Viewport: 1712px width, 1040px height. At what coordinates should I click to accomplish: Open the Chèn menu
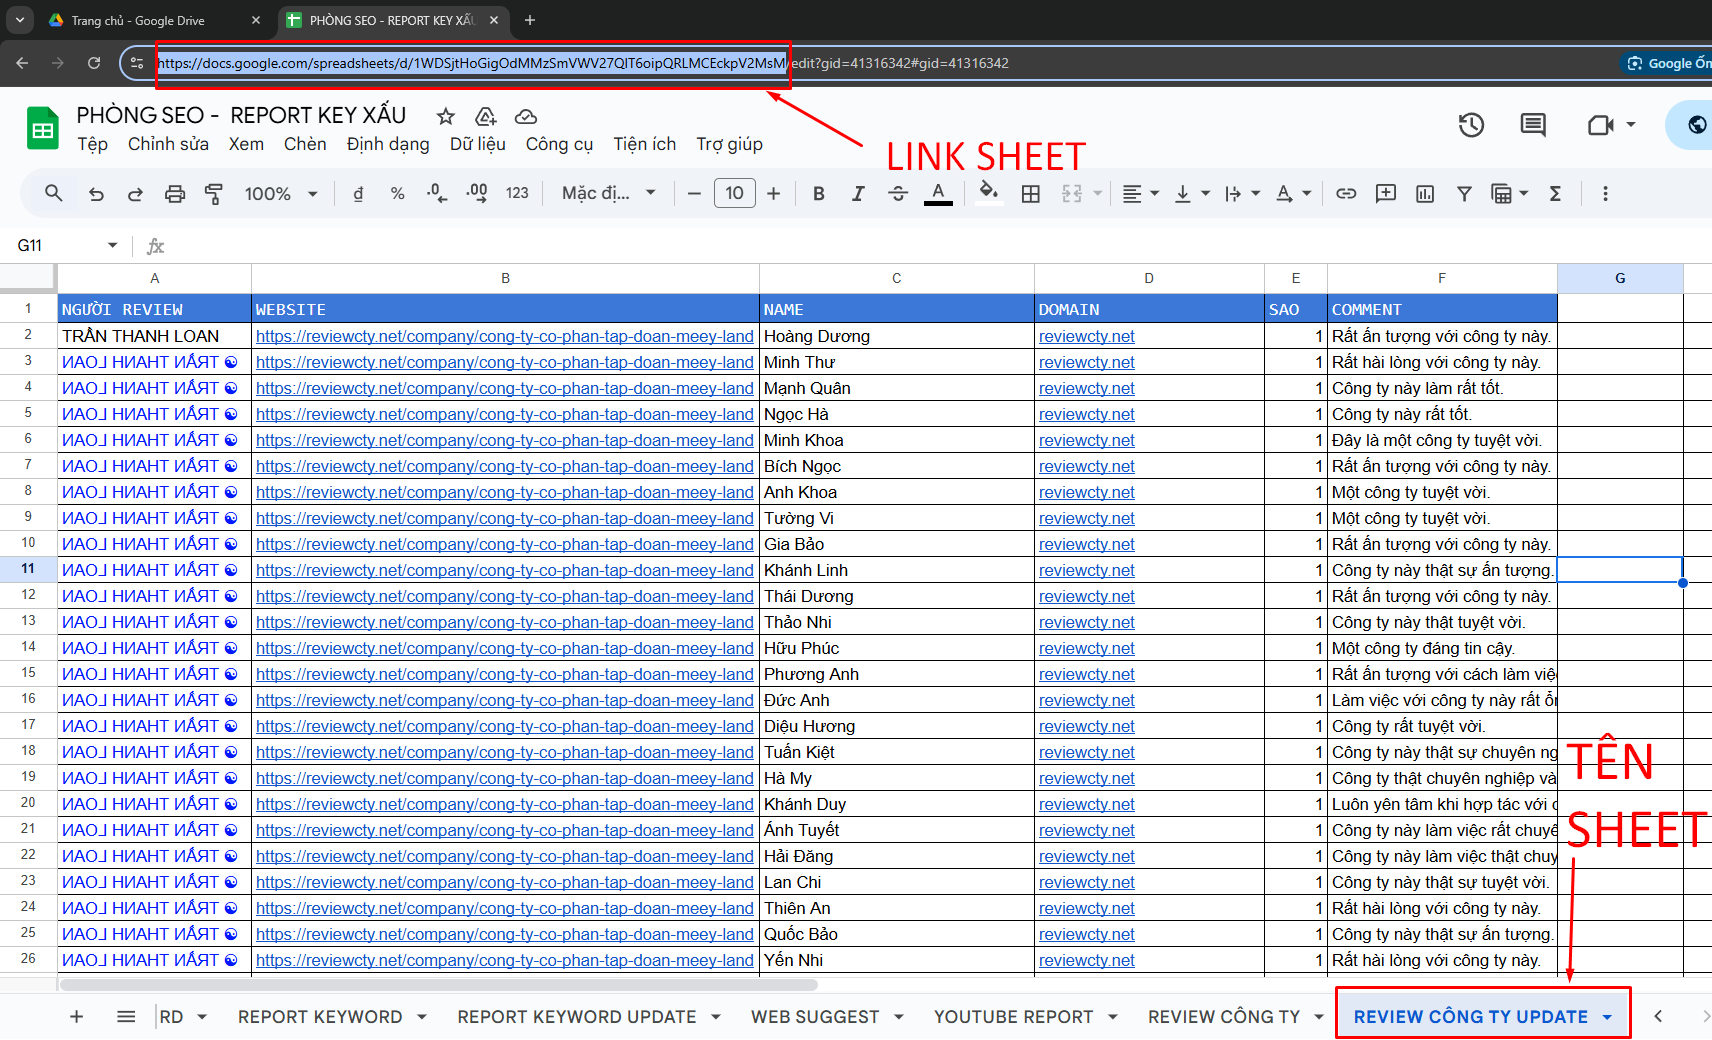click(x=305, y=144)
